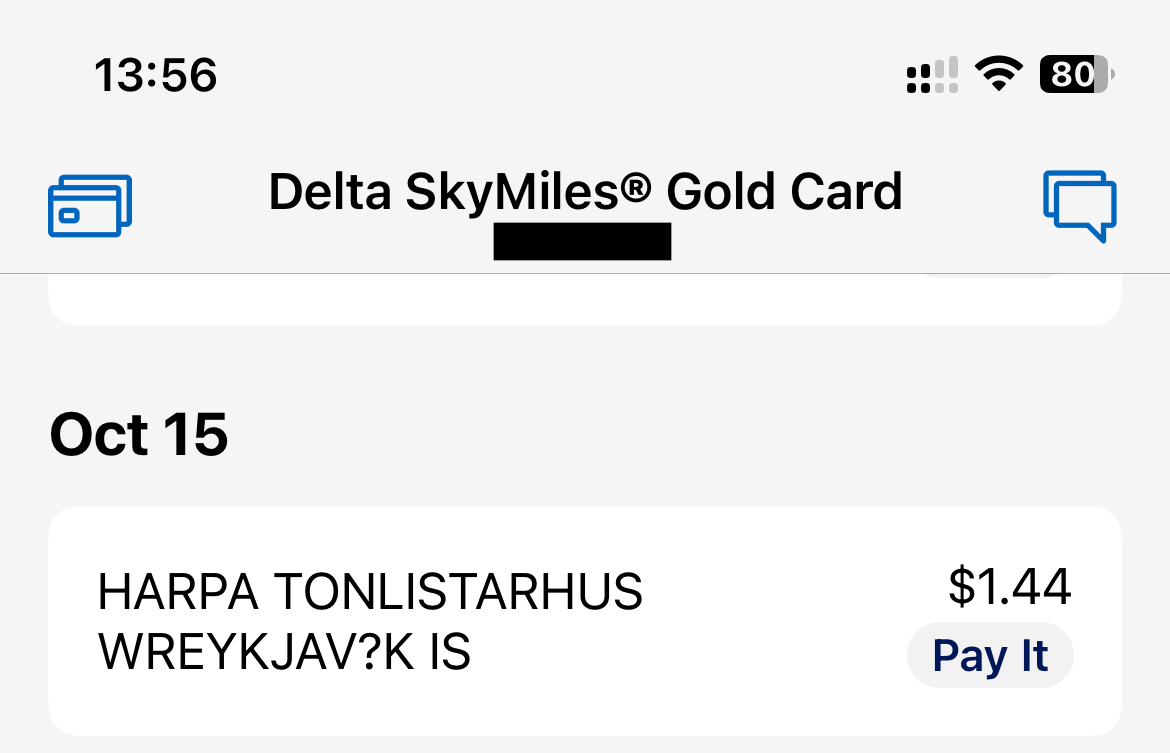This screenshot has width=1170, height=753.
Task: Tap the cellular signal bars icon
Action: click(x=932, y=75)
